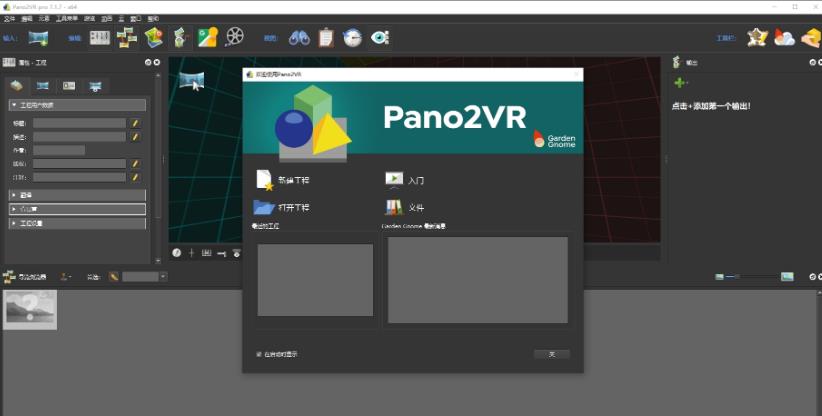The height and width of the screenshot is (416, 822).
Task: Switch to the user data card tab icon
Action: (69, 85)
